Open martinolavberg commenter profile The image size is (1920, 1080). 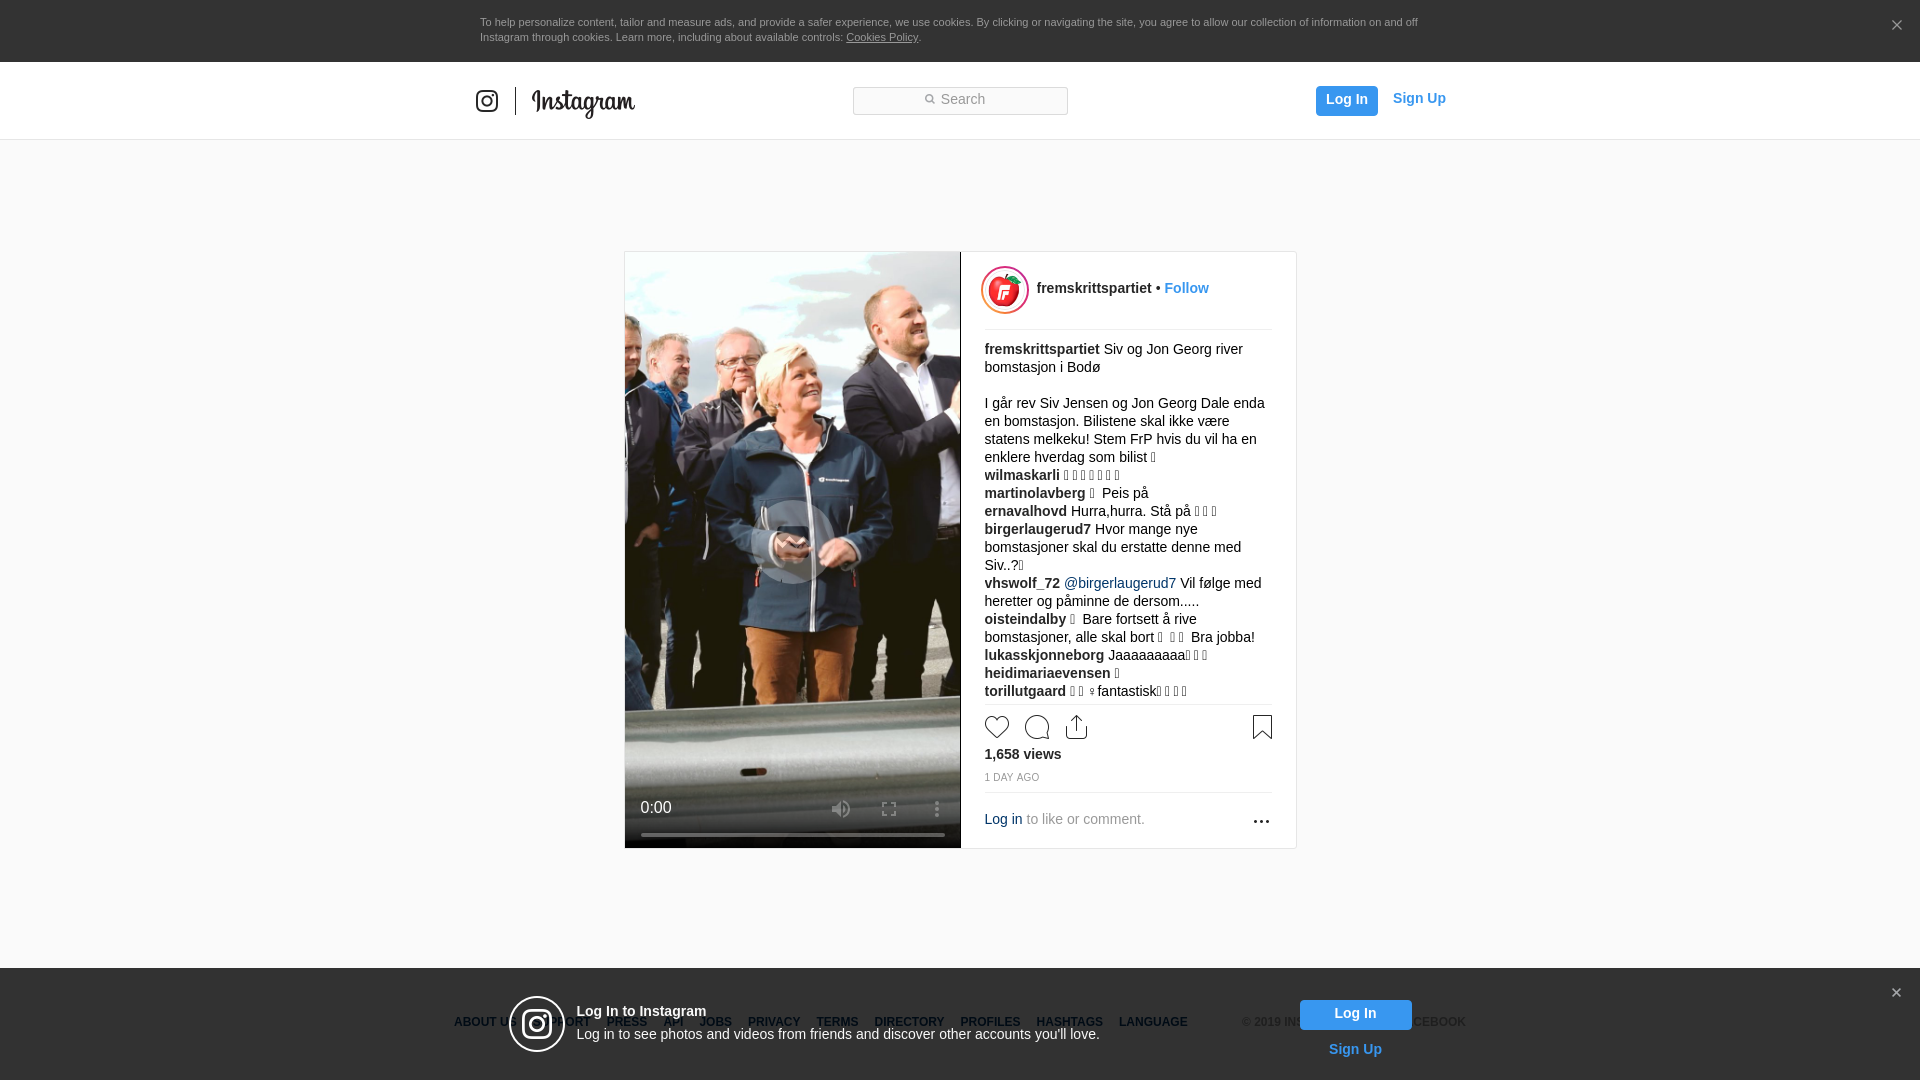[x=1035, y=493]
